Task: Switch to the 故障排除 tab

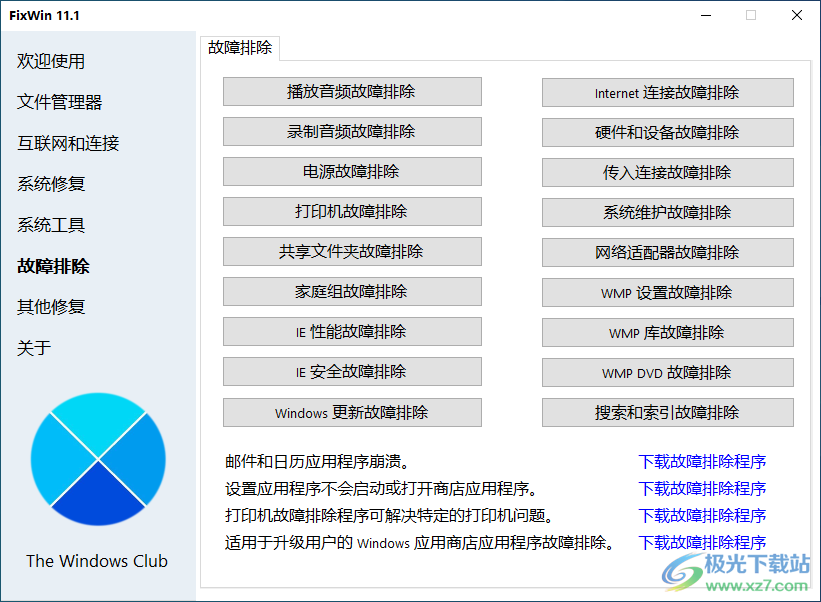Action: (240, 47)
